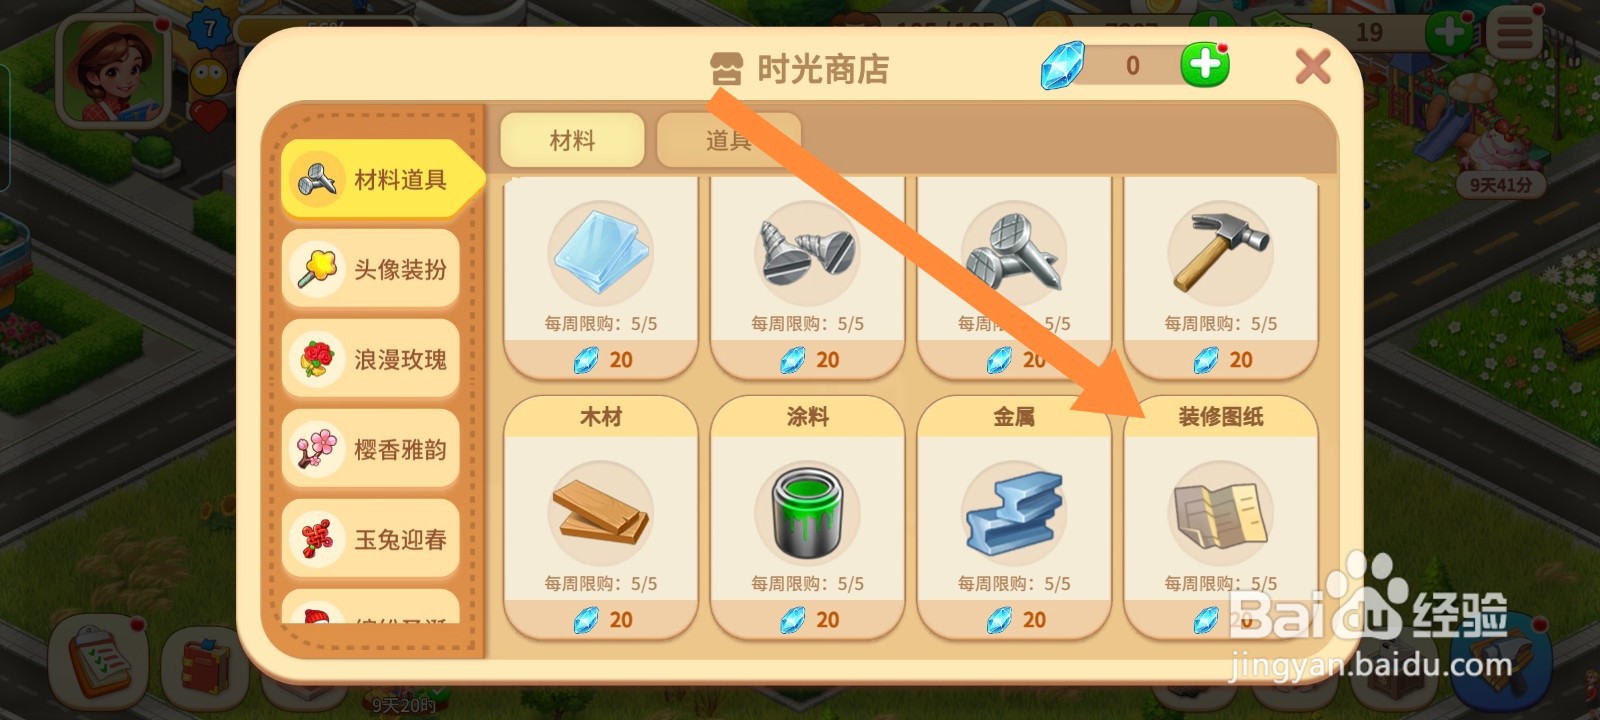Open the 材料道具 sidebar category
Image resolution: width=1600 pixels, height=720 pixels.
[381, 180]
